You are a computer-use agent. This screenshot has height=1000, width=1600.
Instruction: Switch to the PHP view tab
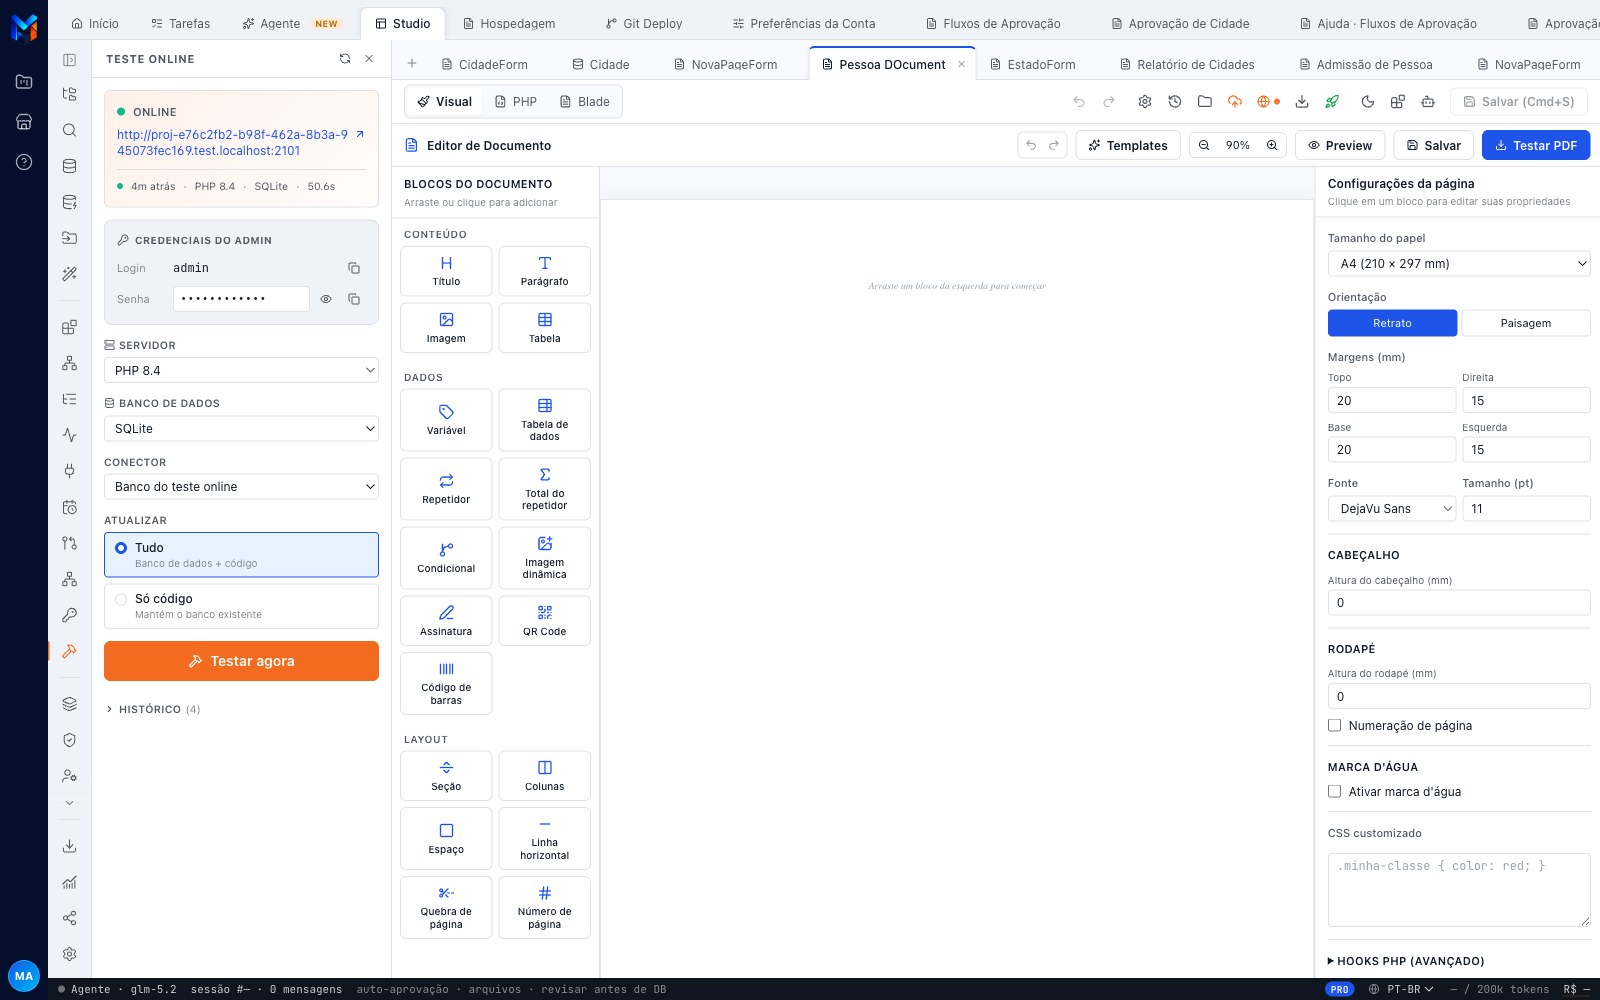point(516,102)
